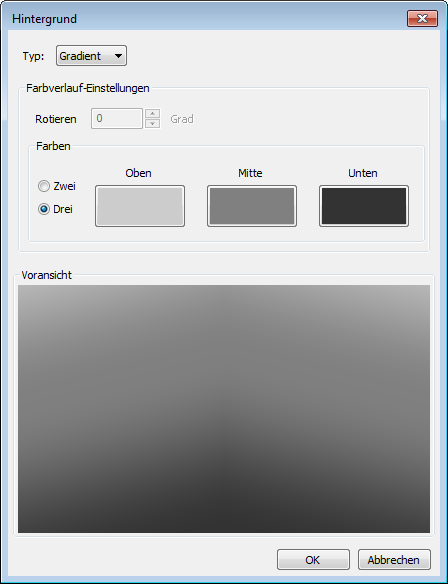This screenshot has width=448, height=584.
Task: Open the Unten dark color swatch
Action: pyautogui.click(x=364, y=206)
